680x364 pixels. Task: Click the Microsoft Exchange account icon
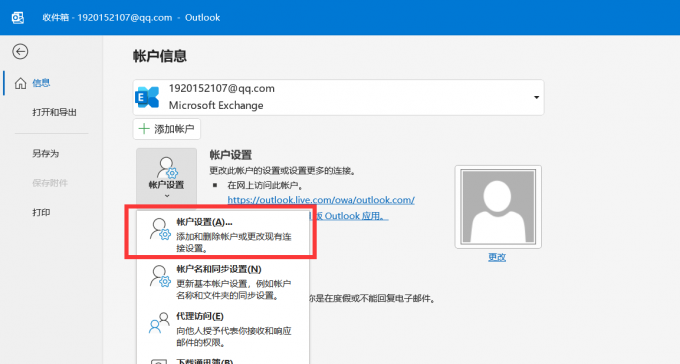147,97
